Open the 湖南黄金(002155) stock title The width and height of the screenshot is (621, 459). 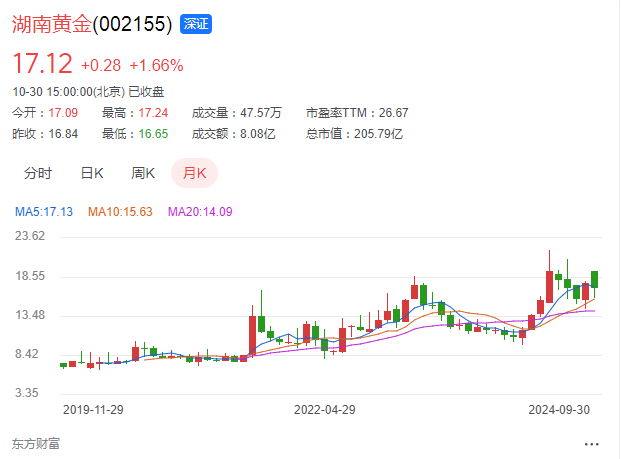coord(92,24)
